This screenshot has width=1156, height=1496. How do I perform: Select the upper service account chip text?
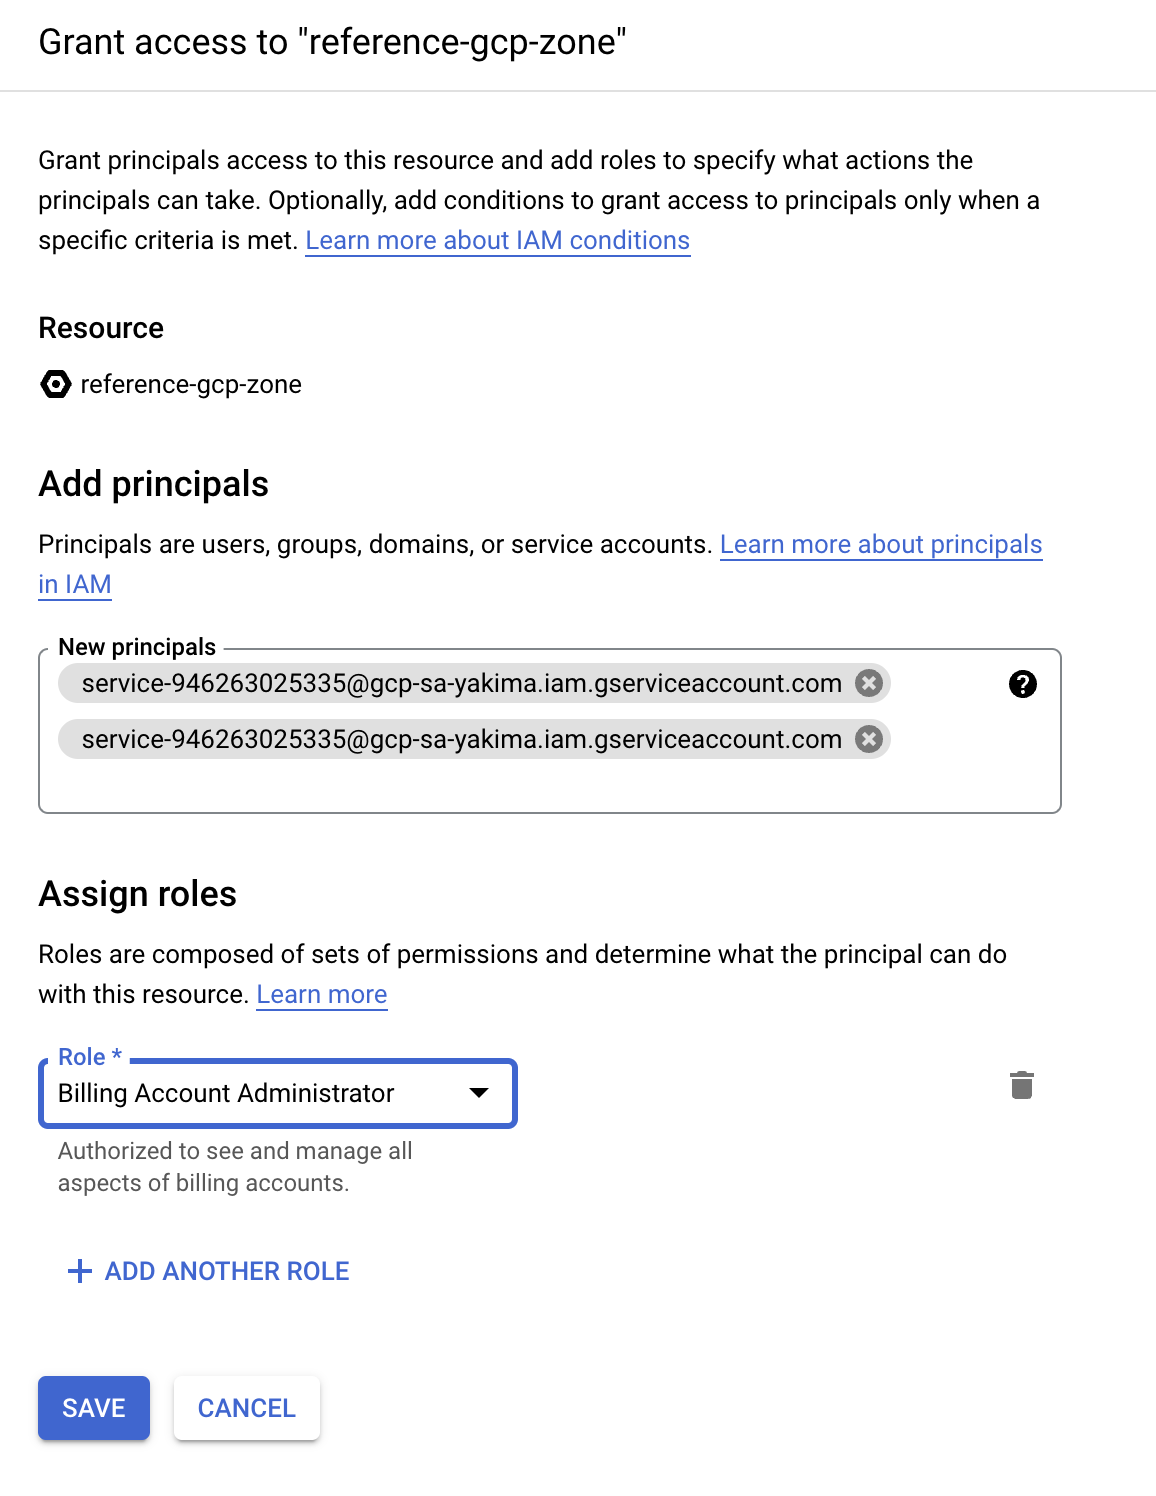pos(461,683)
